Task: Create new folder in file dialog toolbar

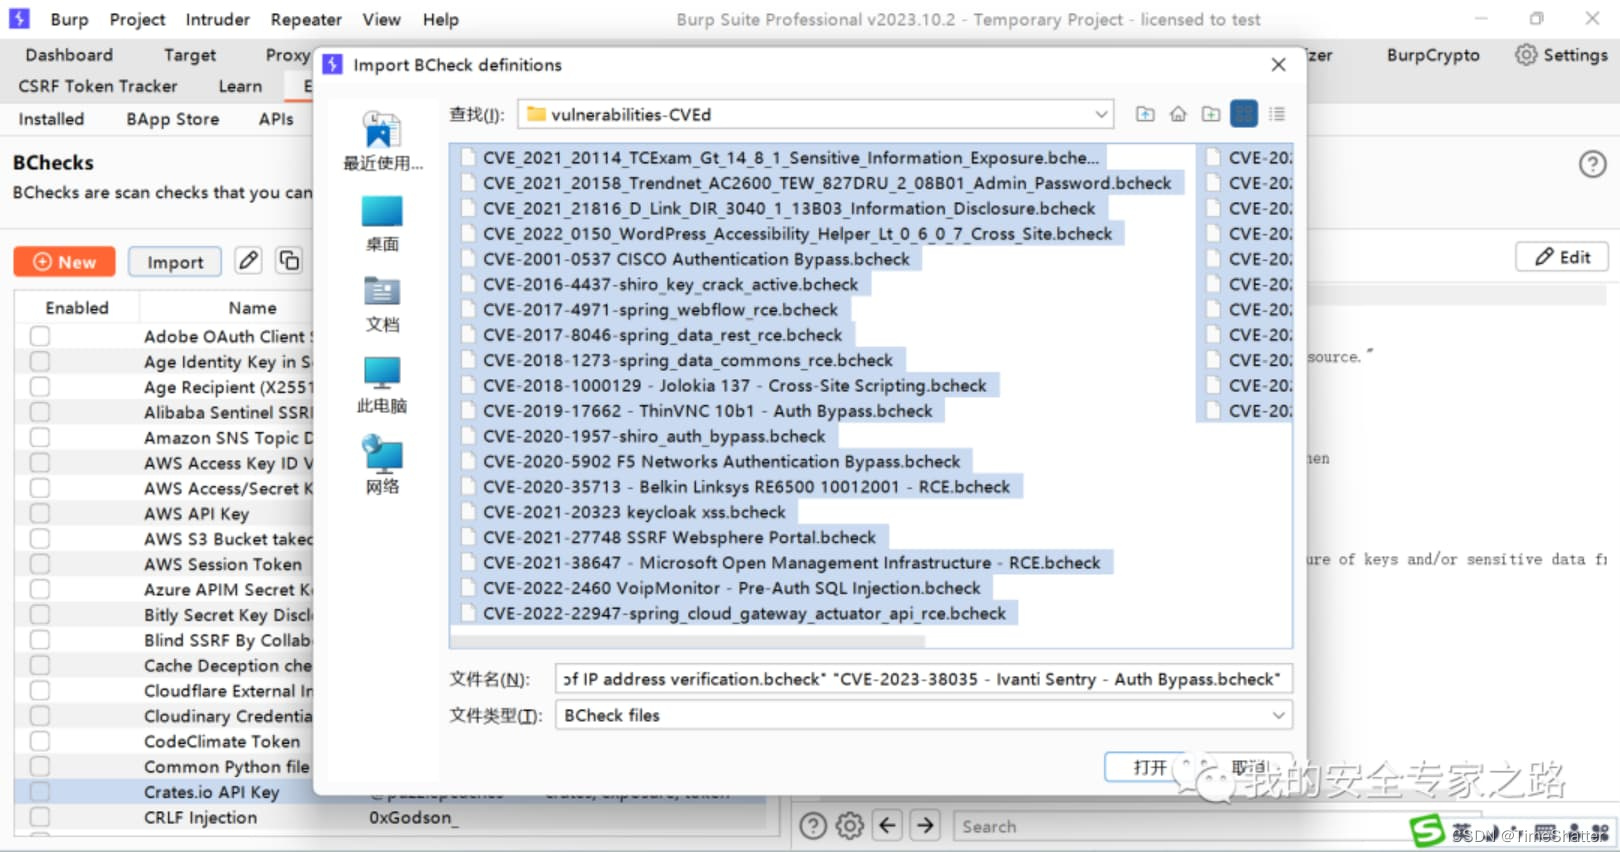Action: (x=1211, y=114)
